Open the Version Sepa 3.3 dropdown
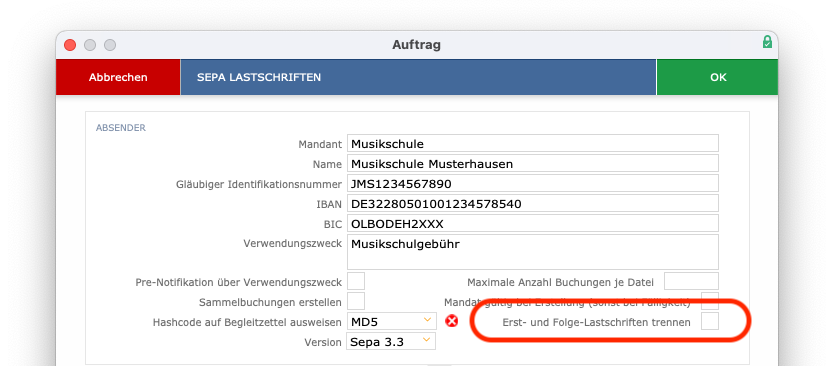Screen dimensions: 834x366 tap(391, 341)
